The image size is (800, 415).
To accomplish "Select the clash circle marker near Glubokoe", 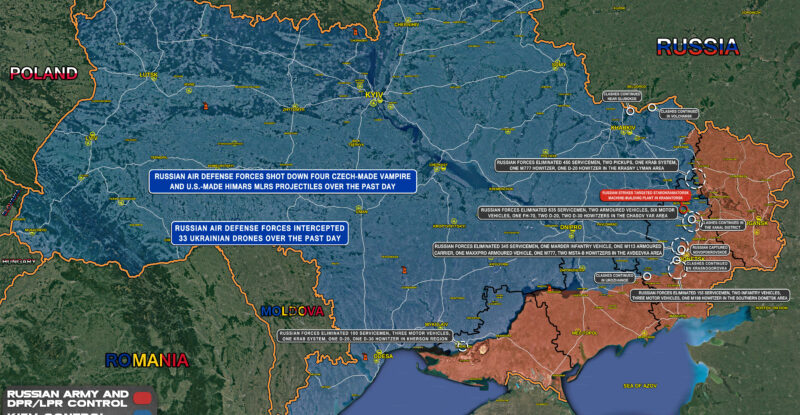I will [x=629, y=108].
